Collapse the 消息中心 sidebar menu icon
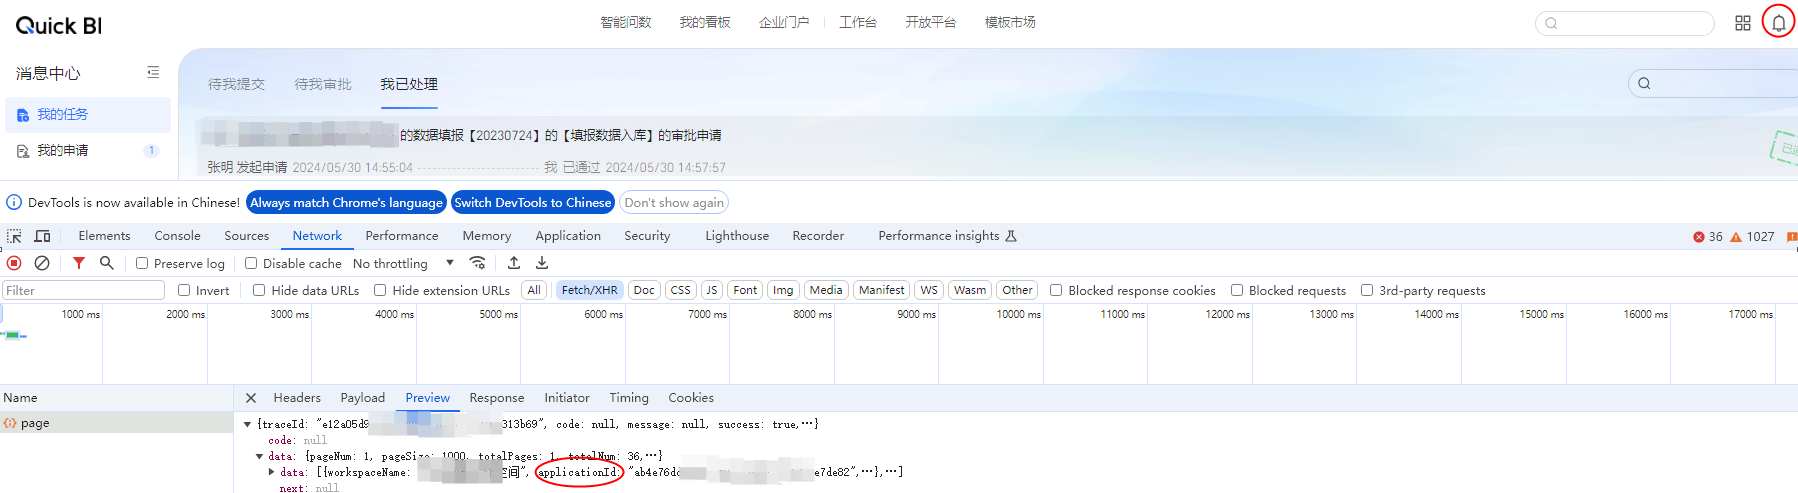This screenshot has height=493, width=1798. pos(153,72)
